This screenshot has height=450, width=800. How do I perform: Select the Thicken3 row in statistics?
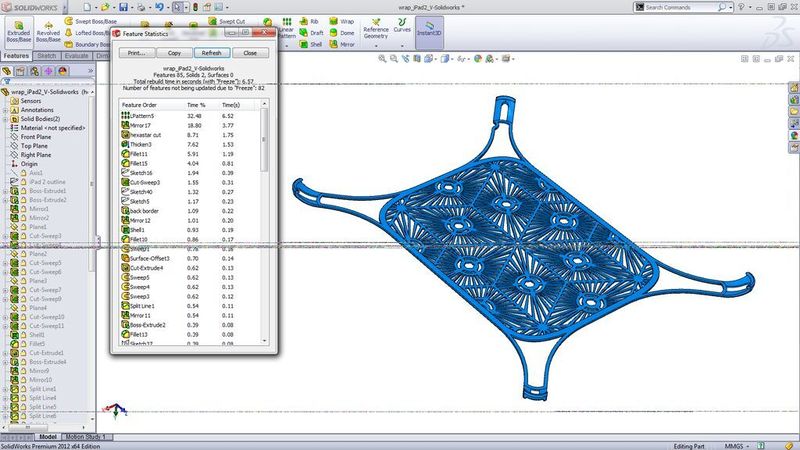[x=190, y=144]
